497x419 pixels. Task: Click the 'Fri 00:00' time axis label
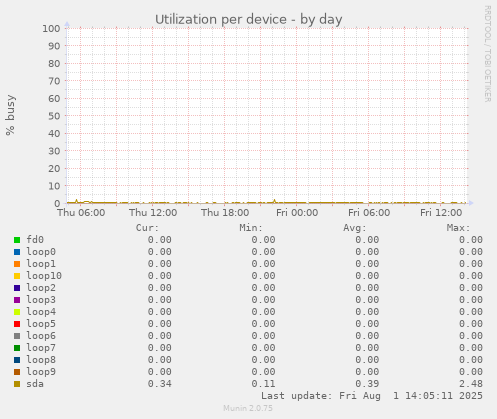(297, 213)
